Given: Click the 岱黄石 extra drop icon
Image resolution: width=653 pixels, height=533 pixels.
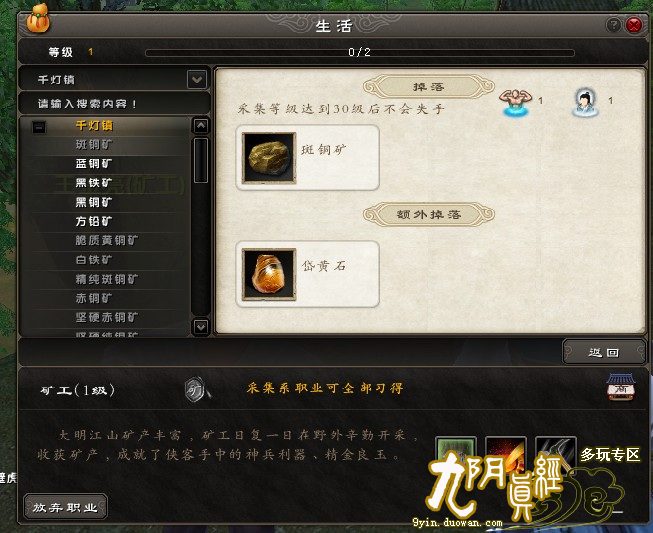Looking at the screenshot, I should click(269, 274).
